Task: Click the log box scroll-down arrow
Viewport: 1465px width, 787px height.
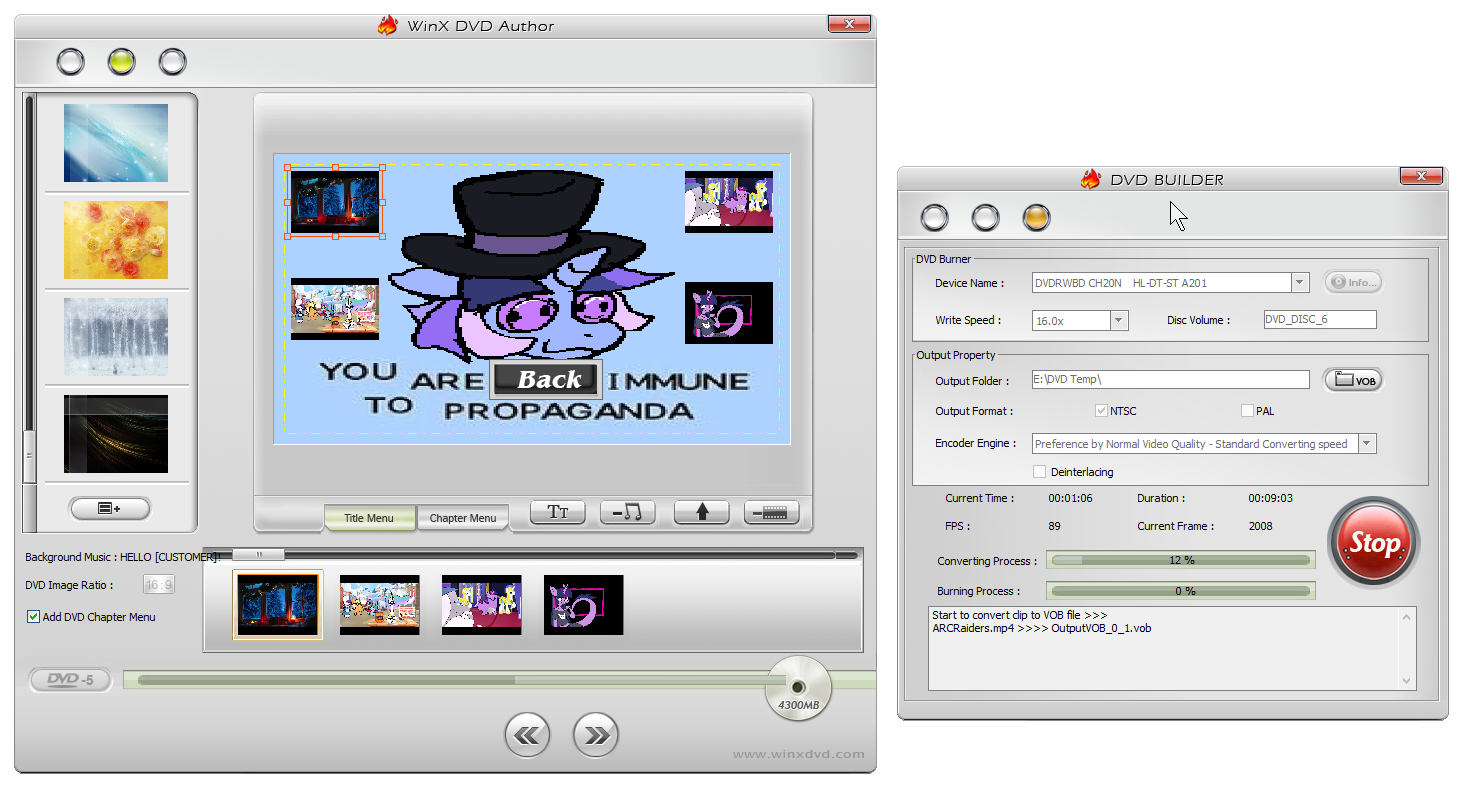Action: 1407,680
